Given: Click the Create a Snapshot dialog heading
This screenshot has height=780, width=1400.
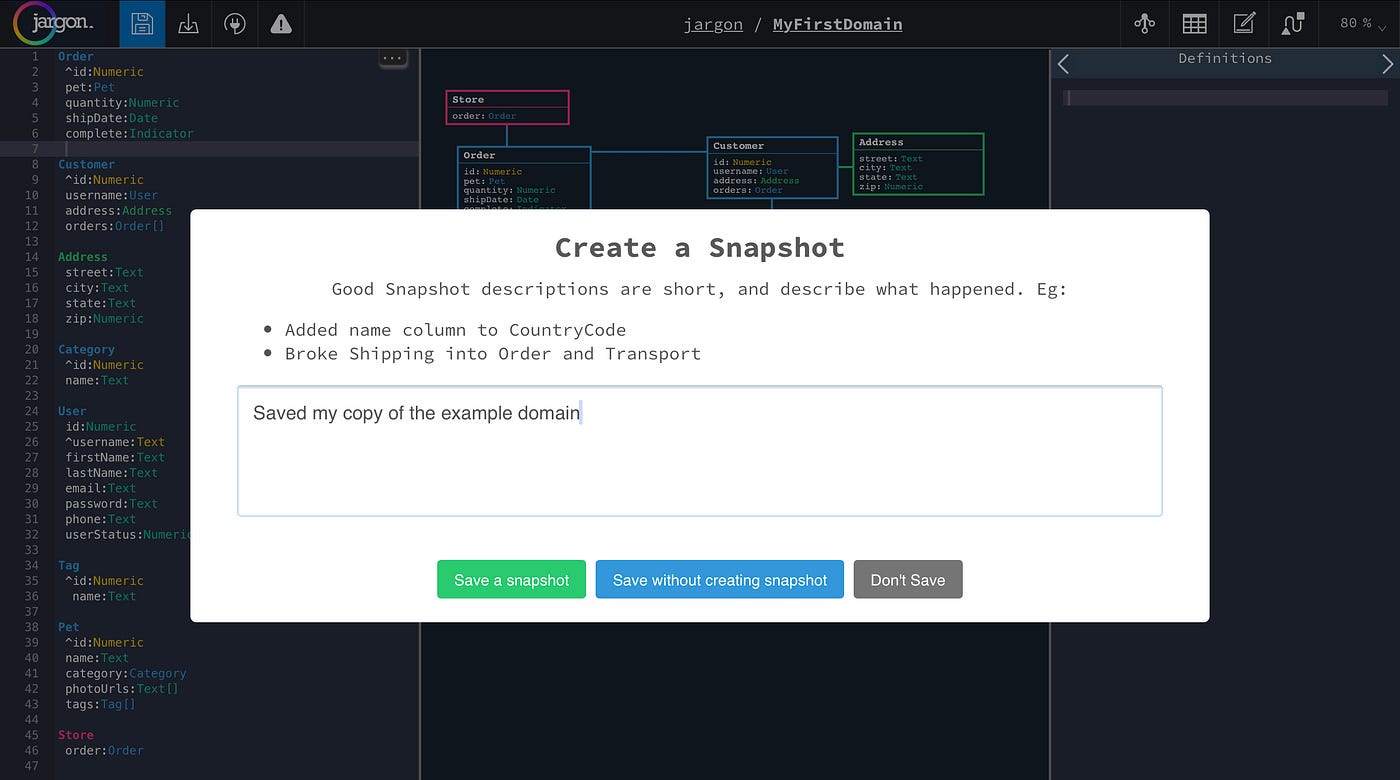Looking at the screenshot, I should pyautogui.click(x=700, y=247).
